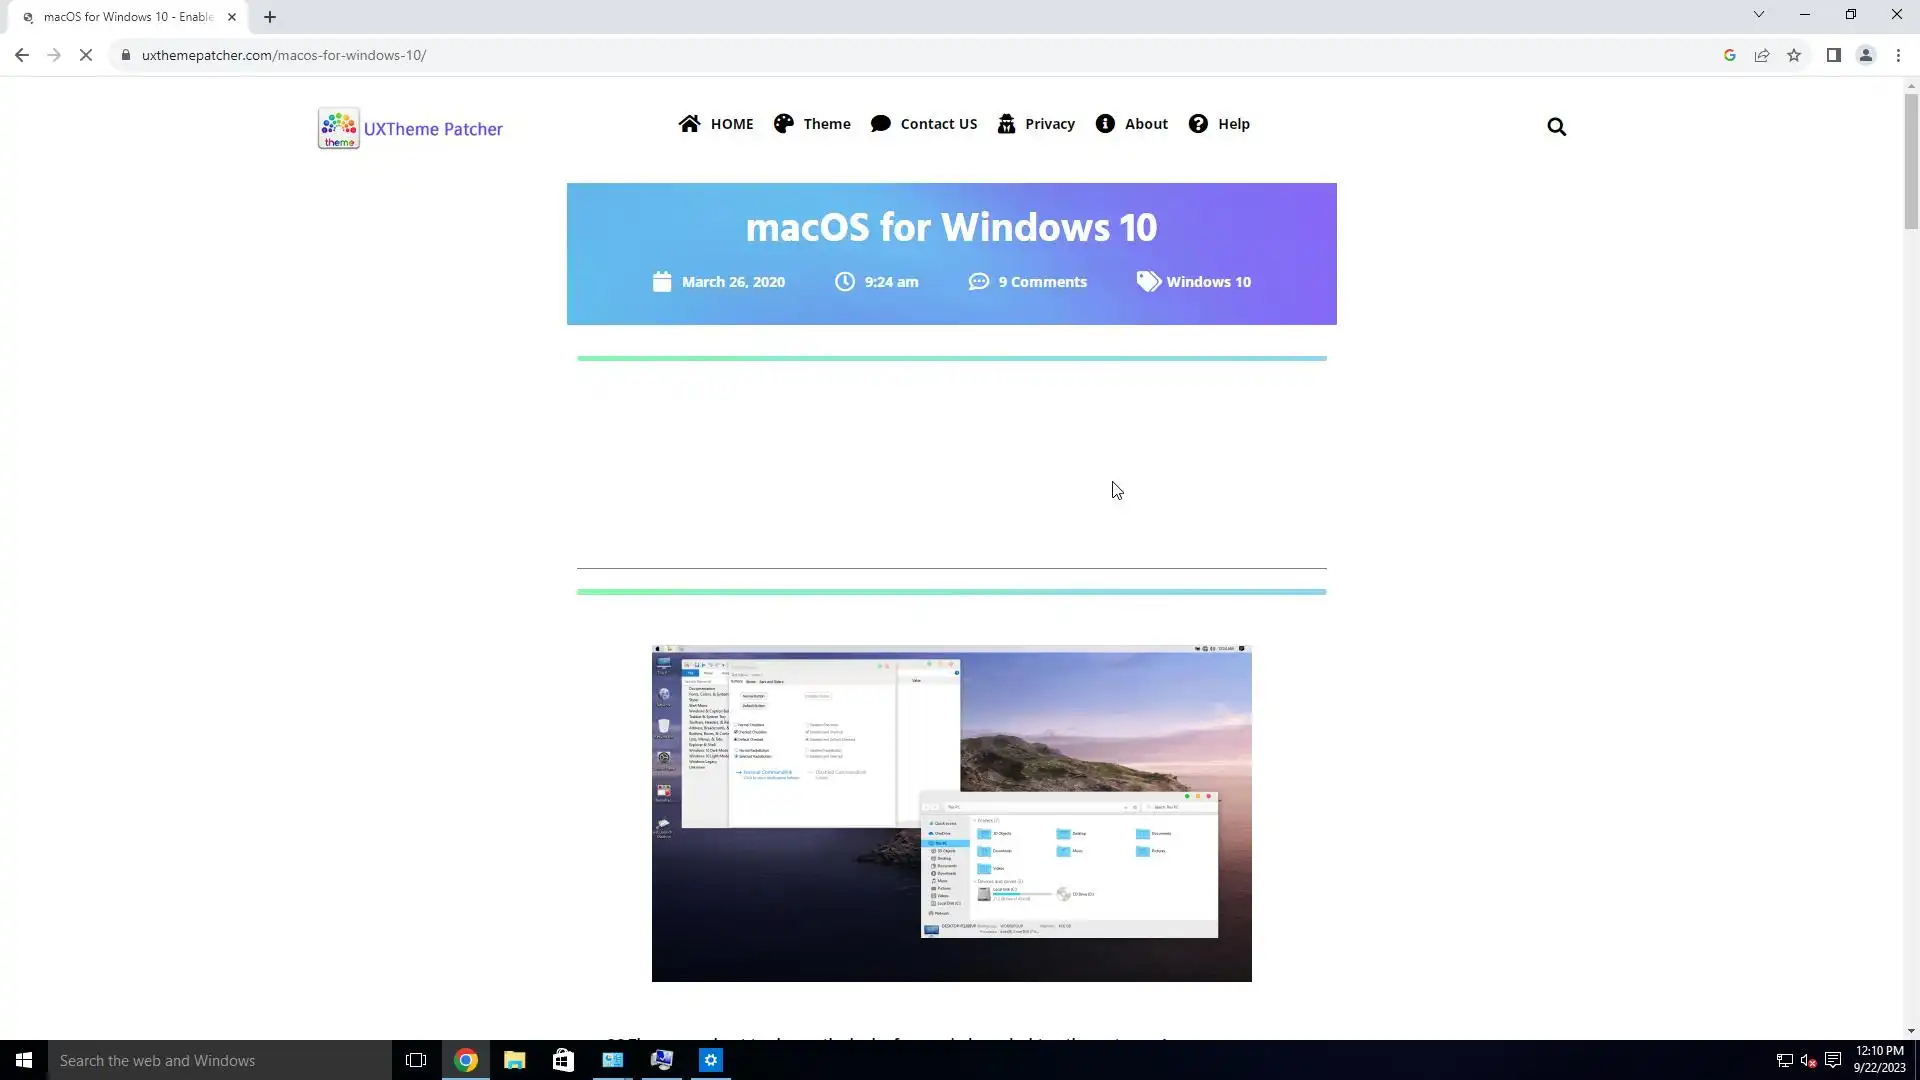Open File Explorer from the taskbar

tap(514, 1060)
